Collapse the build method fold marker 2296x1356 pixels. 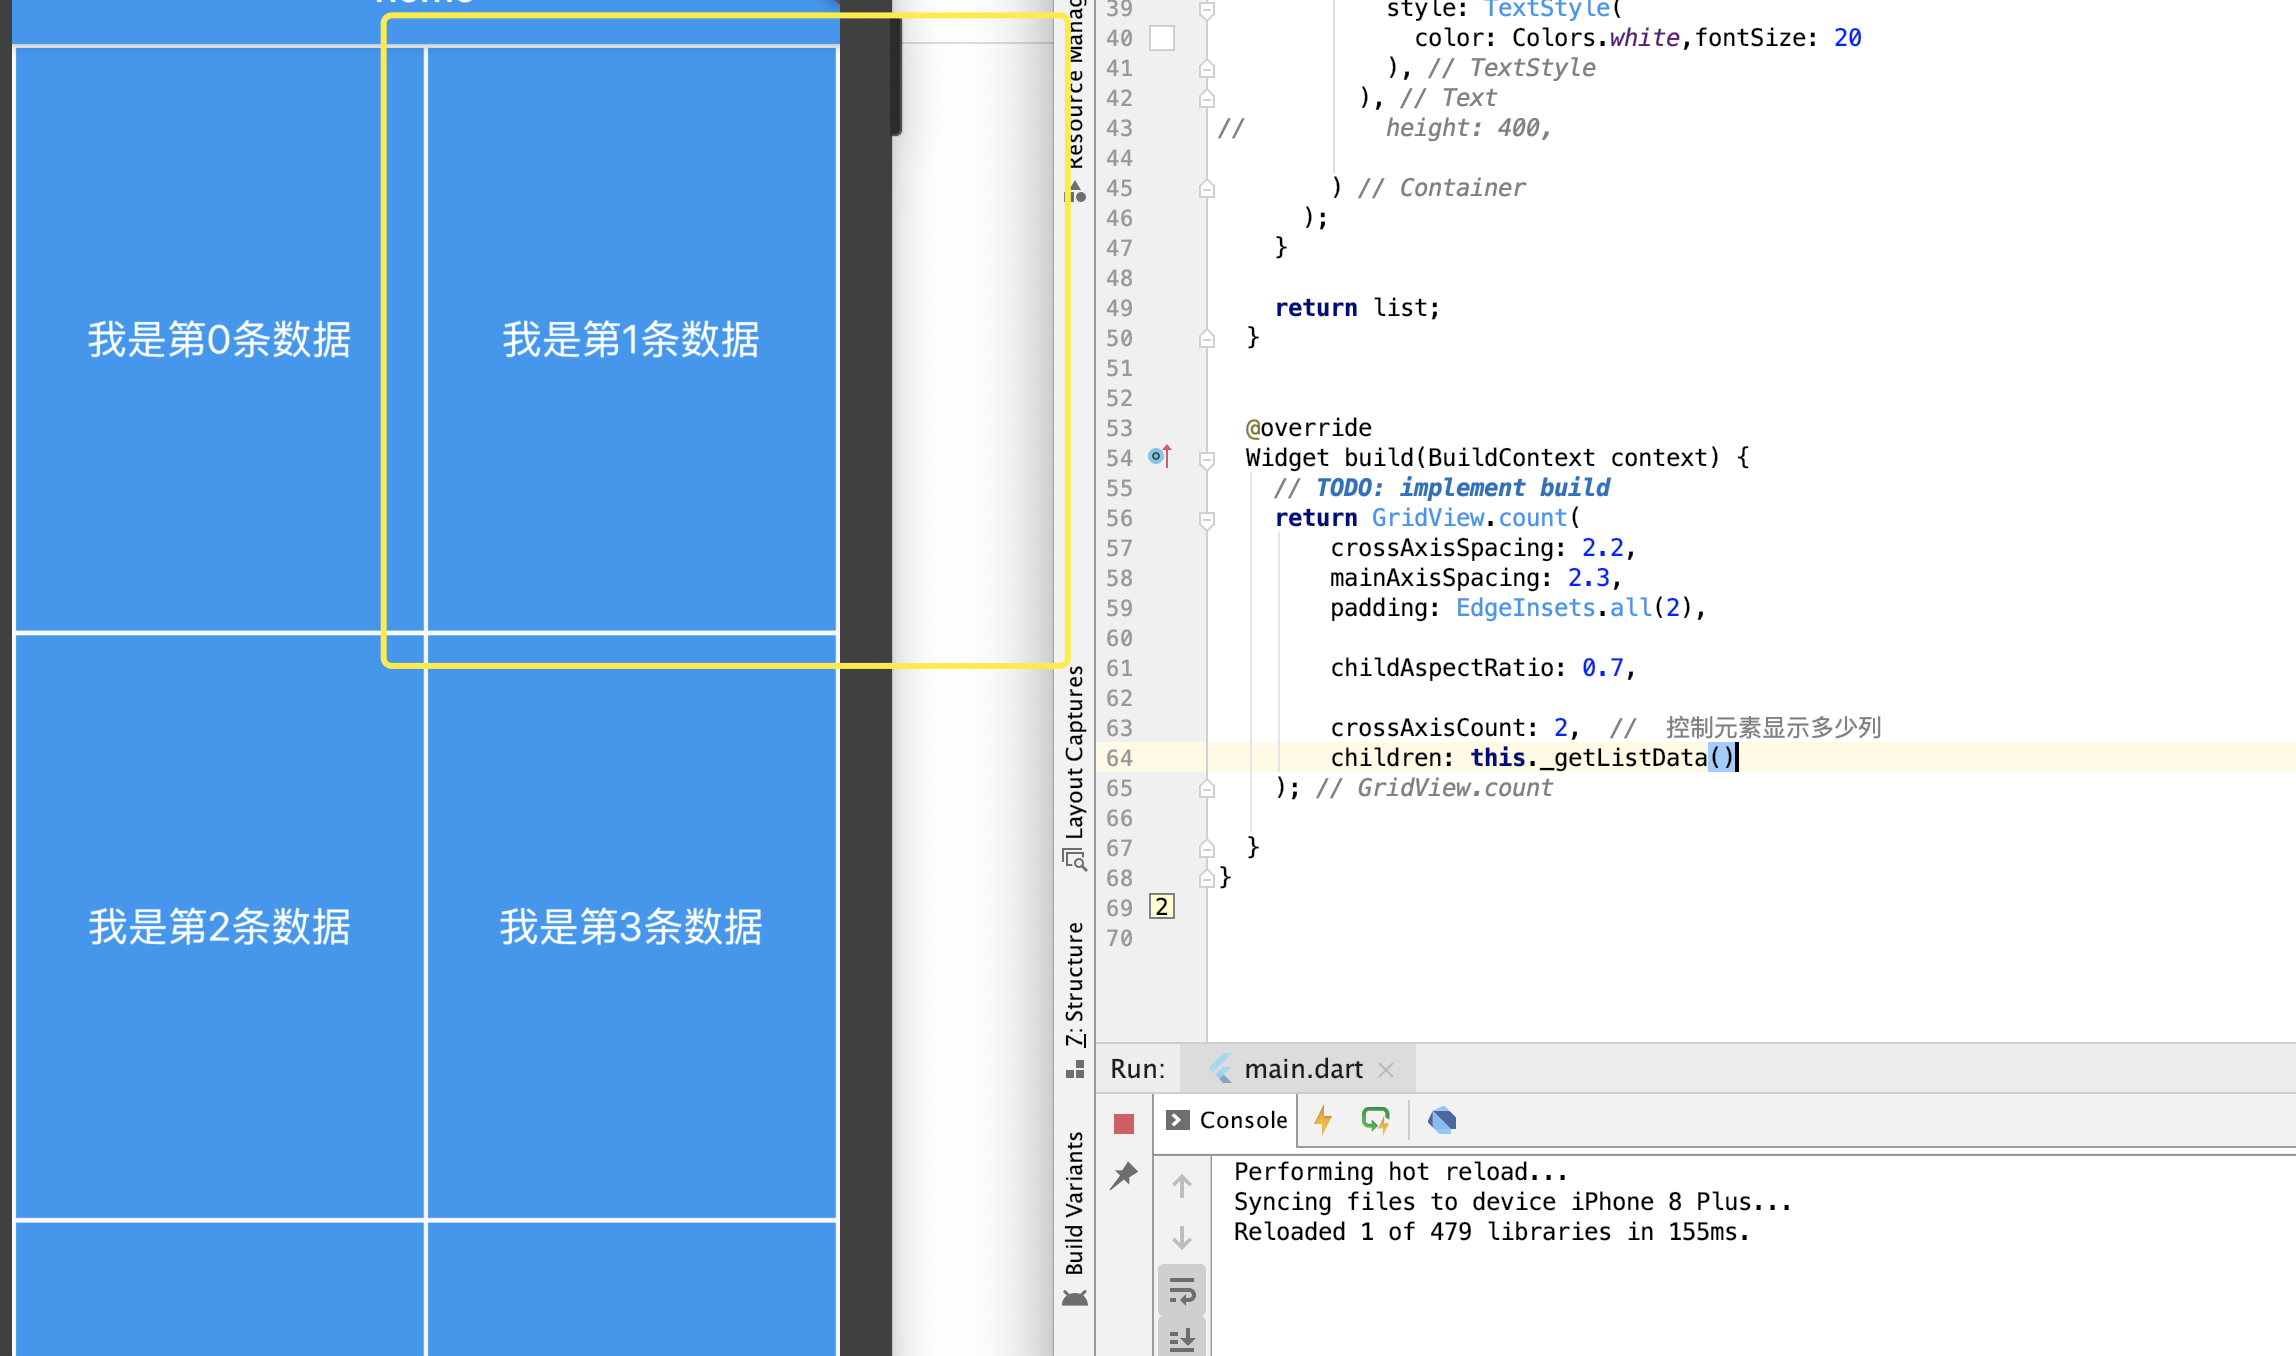point(1207,460)
